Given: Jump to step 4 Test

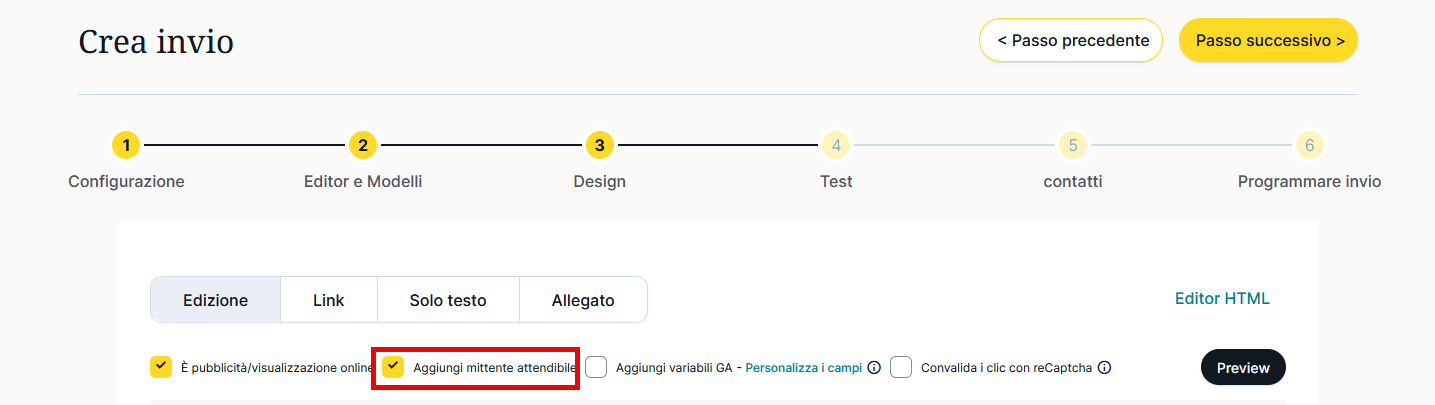Looking at the screenshot, I should tap(836, 146).
